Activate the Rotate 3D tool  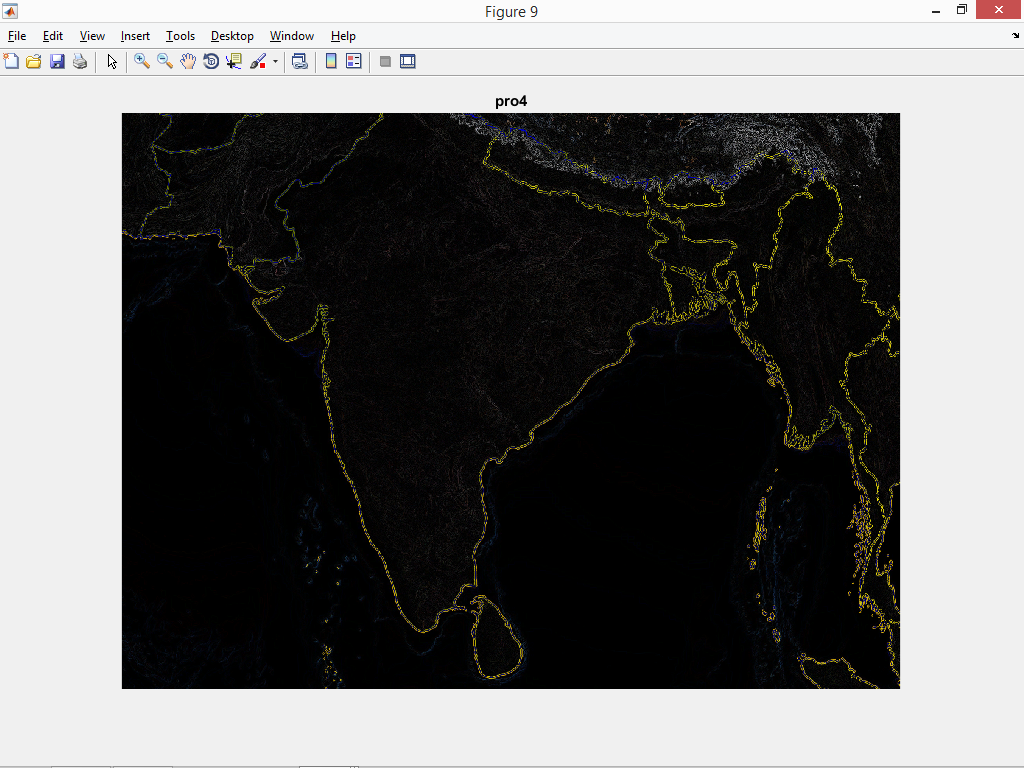click(x=211, y=61)
